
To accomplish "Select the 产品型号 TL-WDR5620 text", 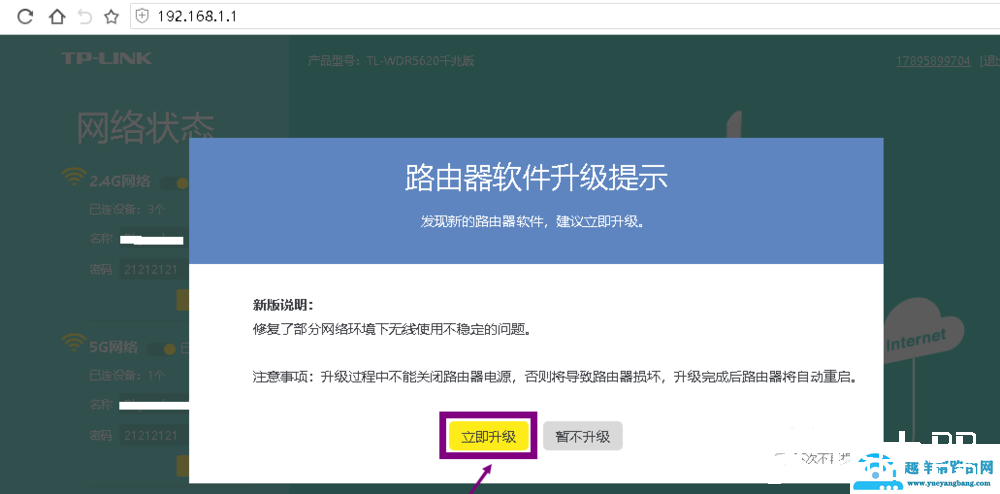I will [x=391, y=61].
